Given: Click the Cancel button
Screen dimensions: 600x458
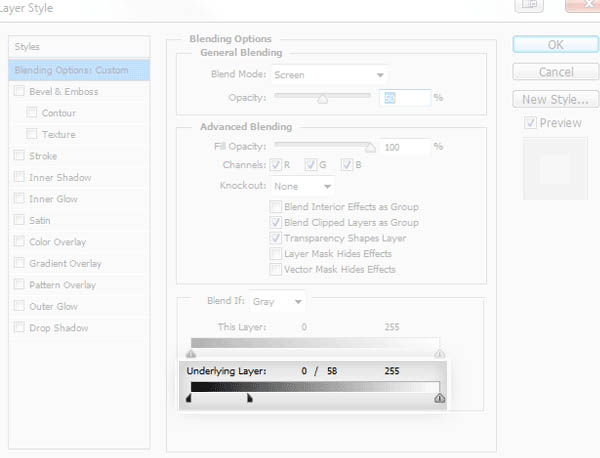Looking at the screenshot, I should click(x=554, y=72).
